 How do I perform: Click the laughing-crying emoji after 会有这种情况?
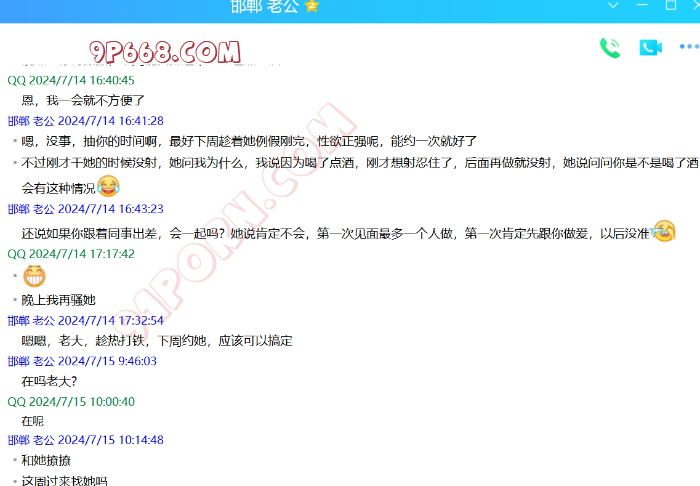tap(109, 186)
